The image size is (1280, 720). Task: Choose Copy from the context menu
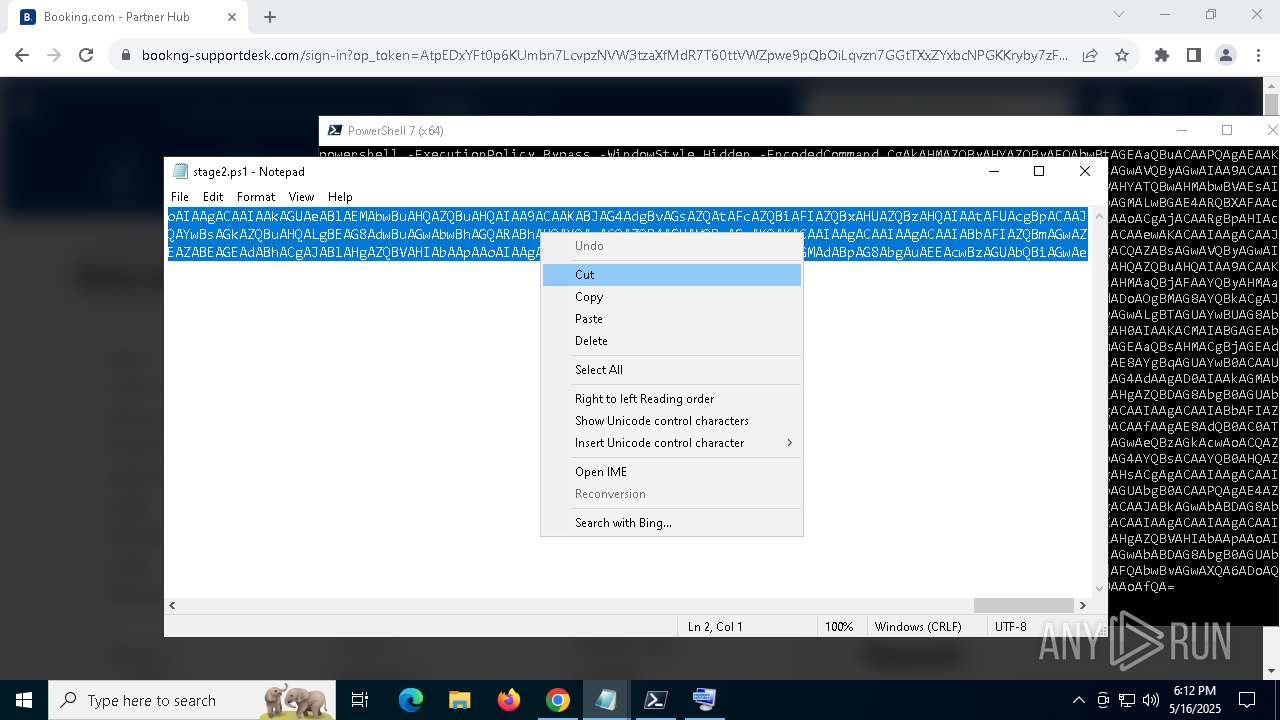(671, 297)
